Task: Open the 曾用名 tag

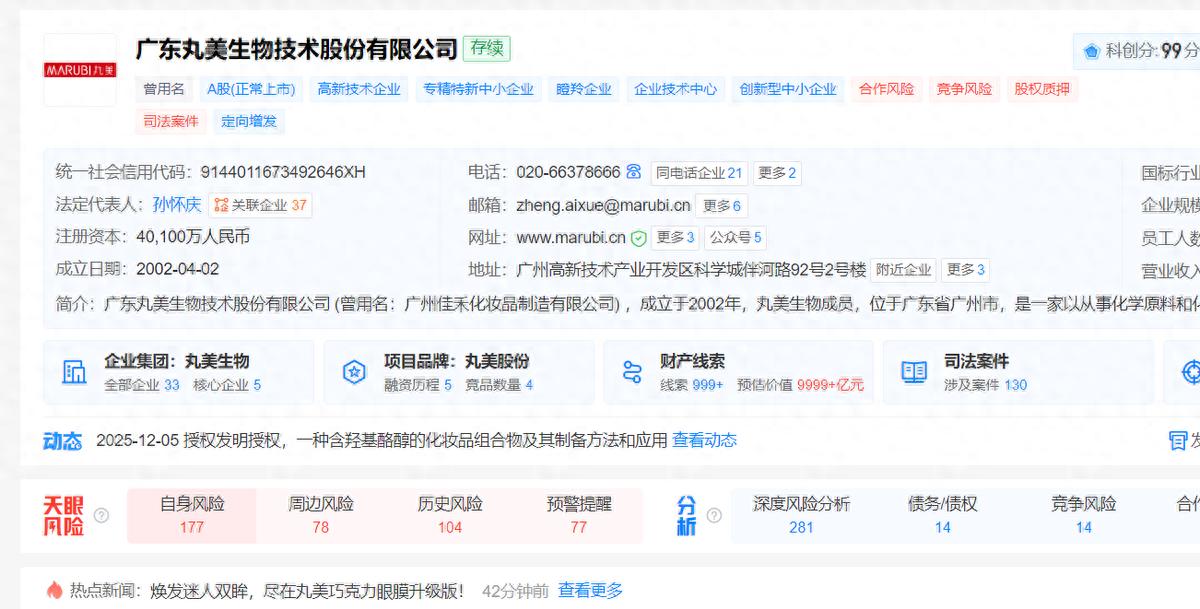Action: 164,89
